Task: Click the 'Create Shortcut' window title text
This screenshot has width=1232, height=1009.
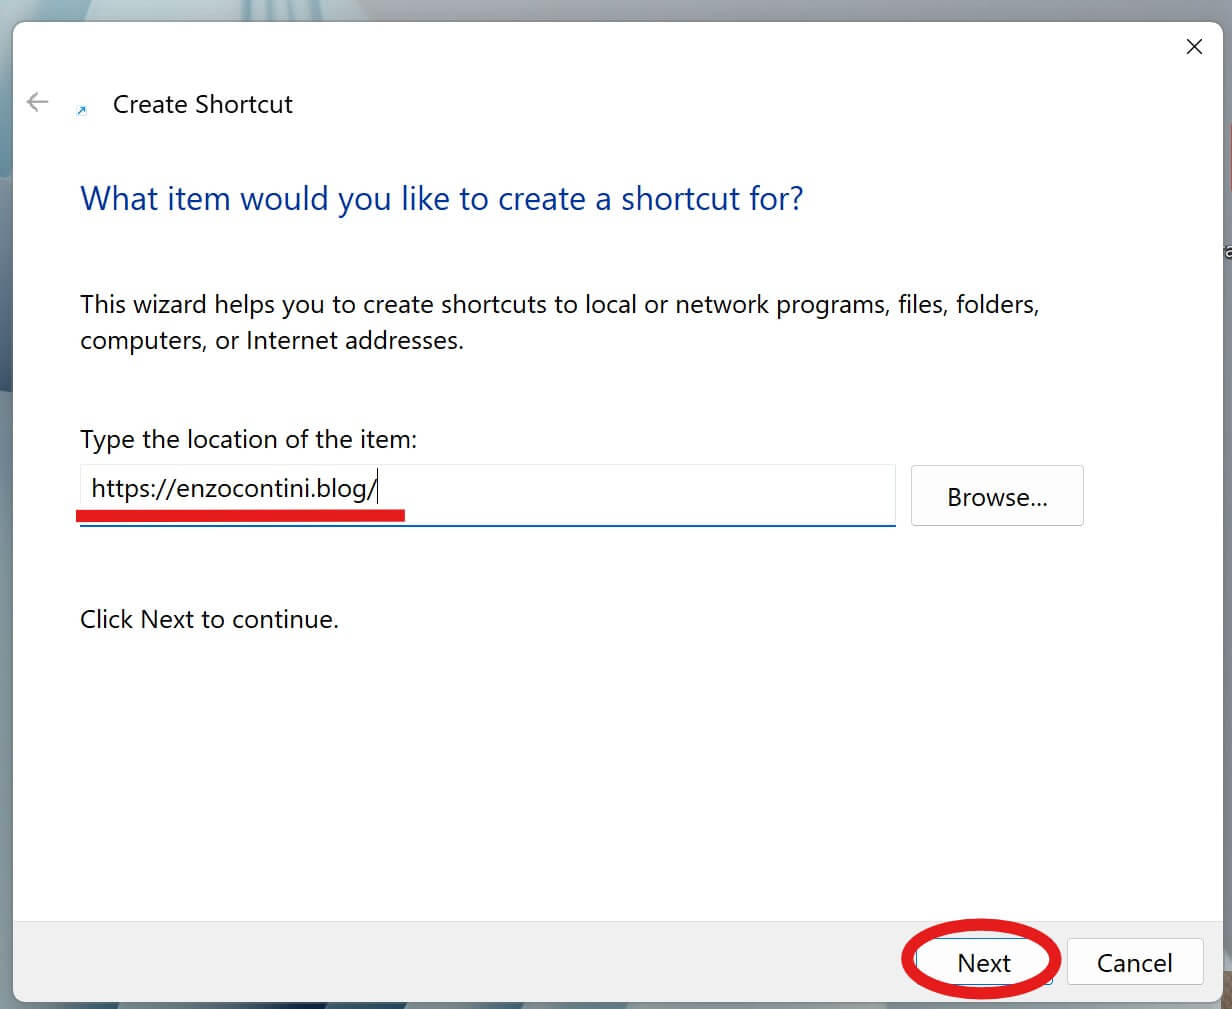Action: coord(202,104)
